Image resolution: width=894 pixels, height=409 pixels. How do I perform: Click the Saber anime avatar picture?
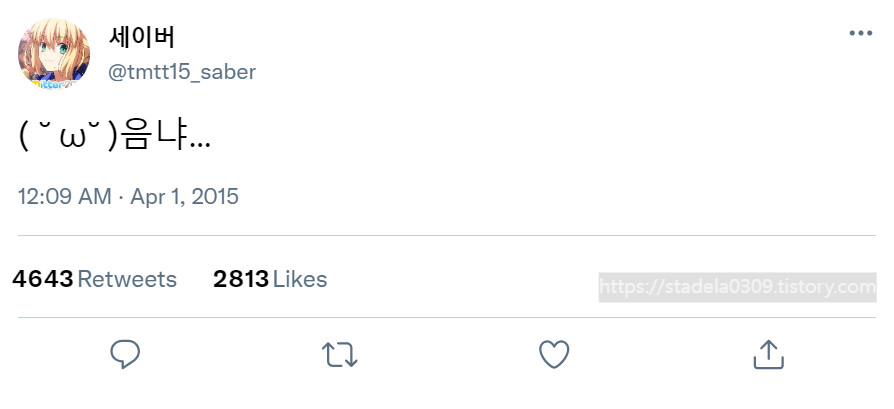[x=54, y=54]
